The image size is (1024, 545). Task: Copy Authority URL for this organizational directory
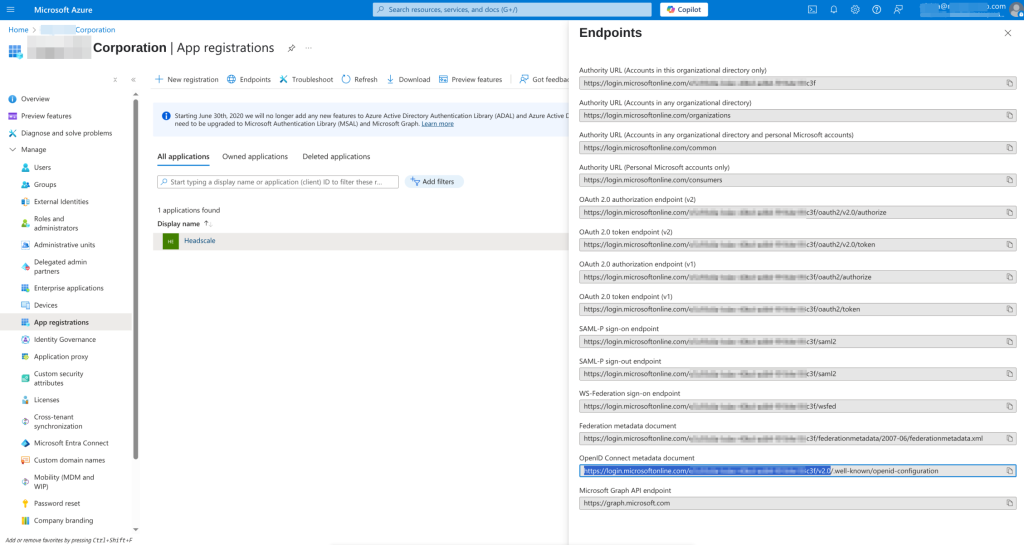(1010, 84)
